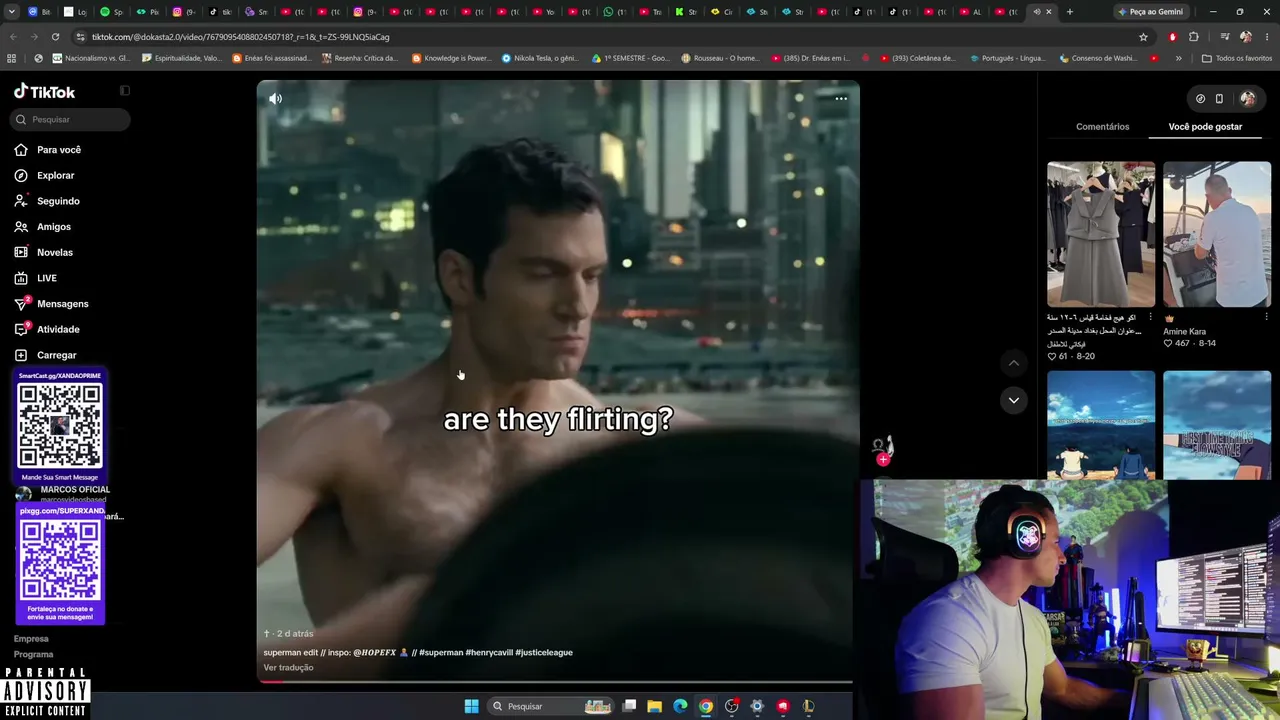Collapse the TikTok sidebar panel
1280x720 pixels.
125,91
